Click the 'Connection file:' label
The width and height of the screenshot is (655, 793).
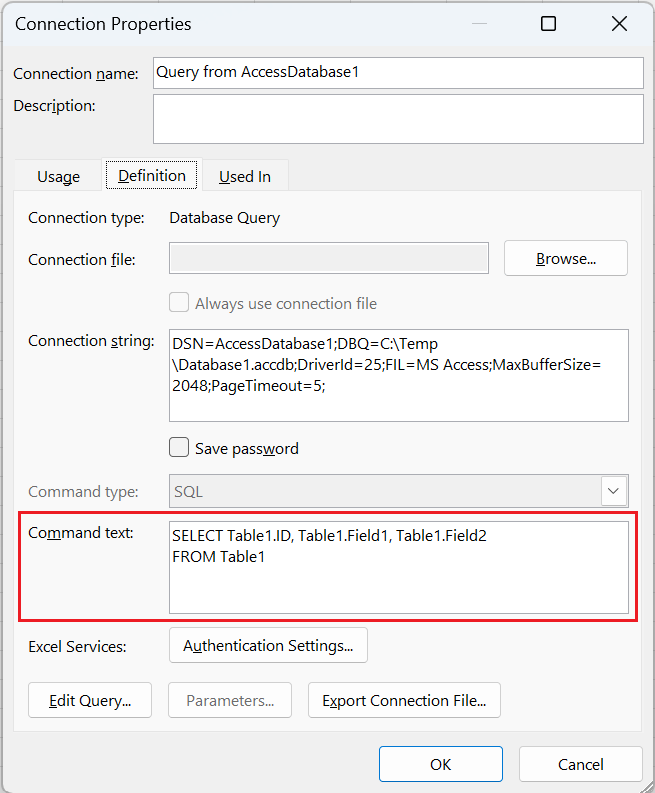[82, 259]
